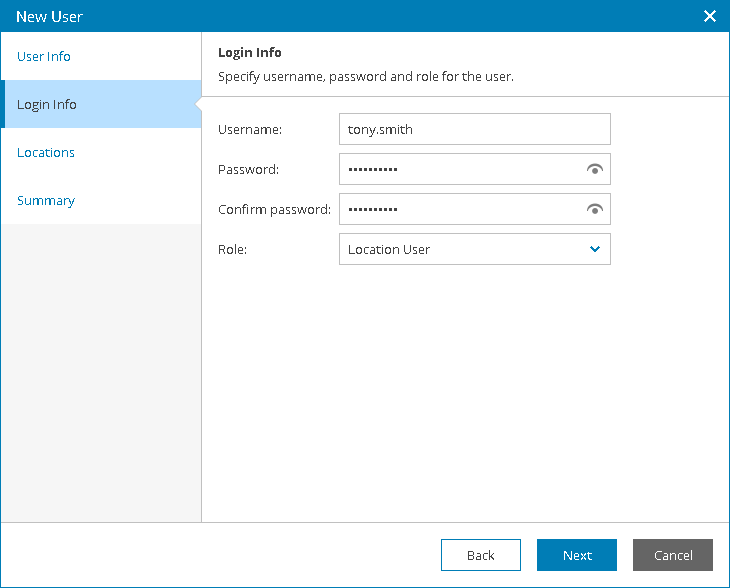Viewport: 730px width, 588px height.
Task: Click the New User title bar text
Action: click(x=49, y=16)
